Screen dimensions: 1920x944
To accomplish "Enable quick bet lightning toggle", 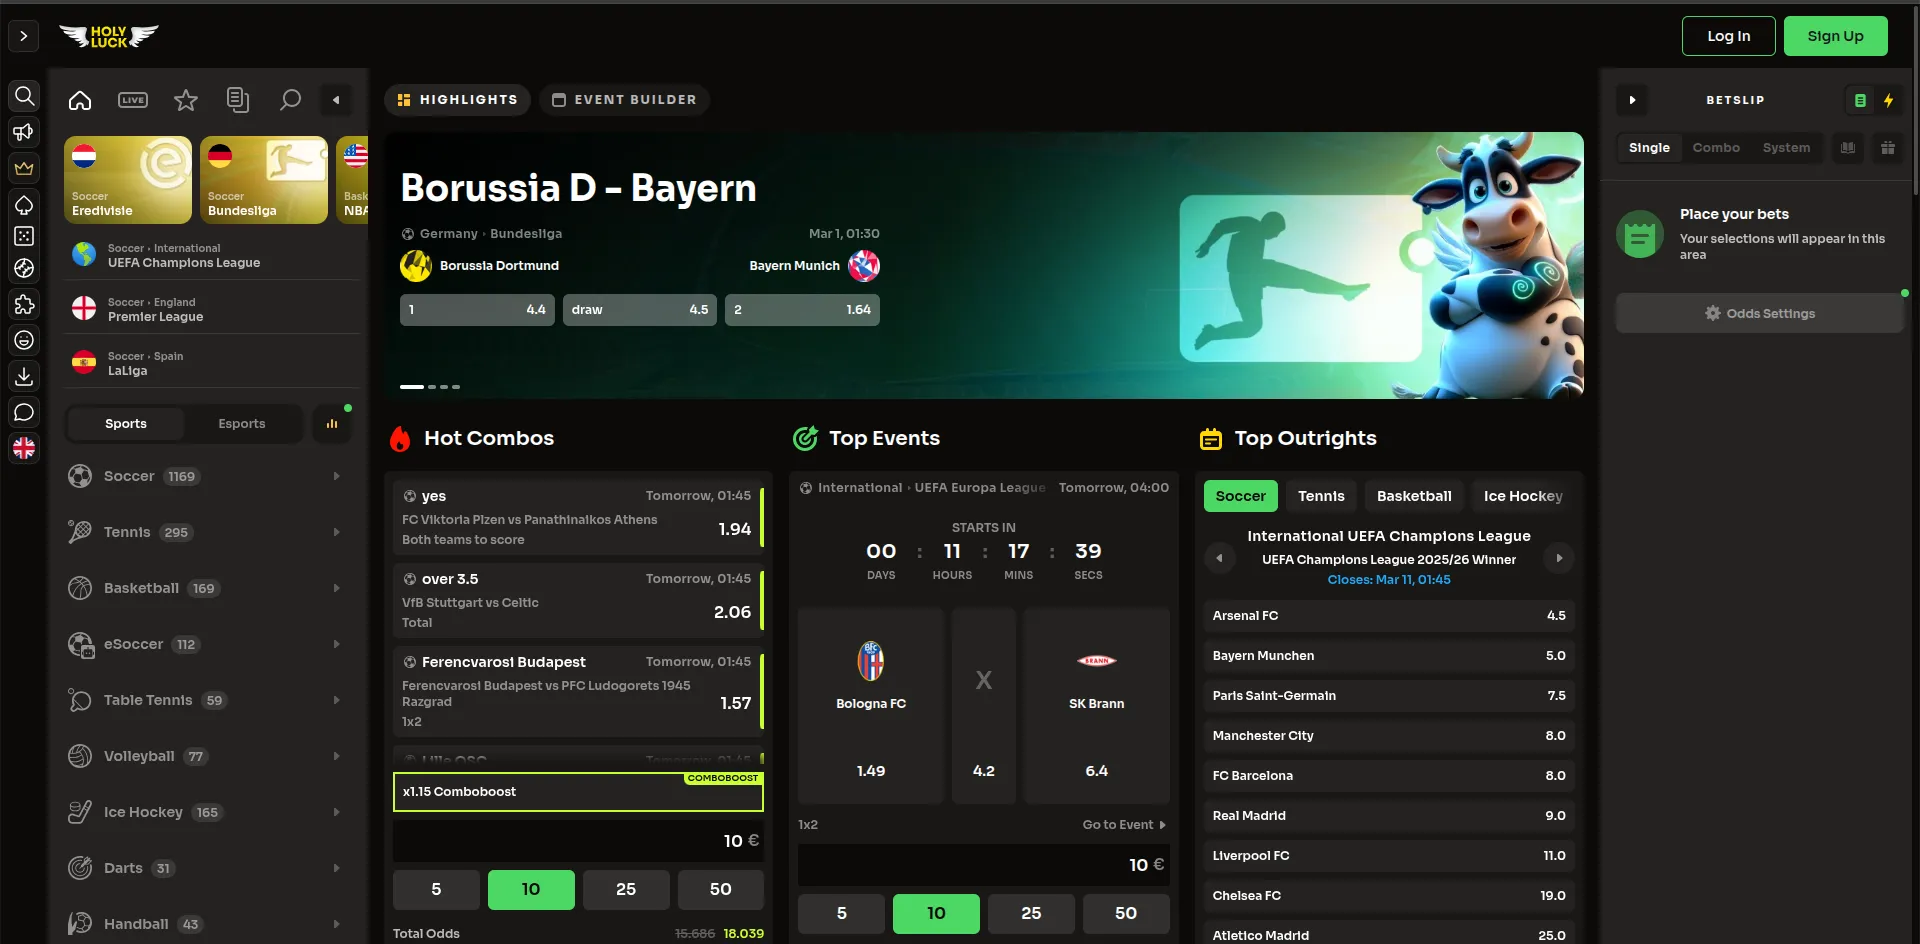I will click(1888, 100).
